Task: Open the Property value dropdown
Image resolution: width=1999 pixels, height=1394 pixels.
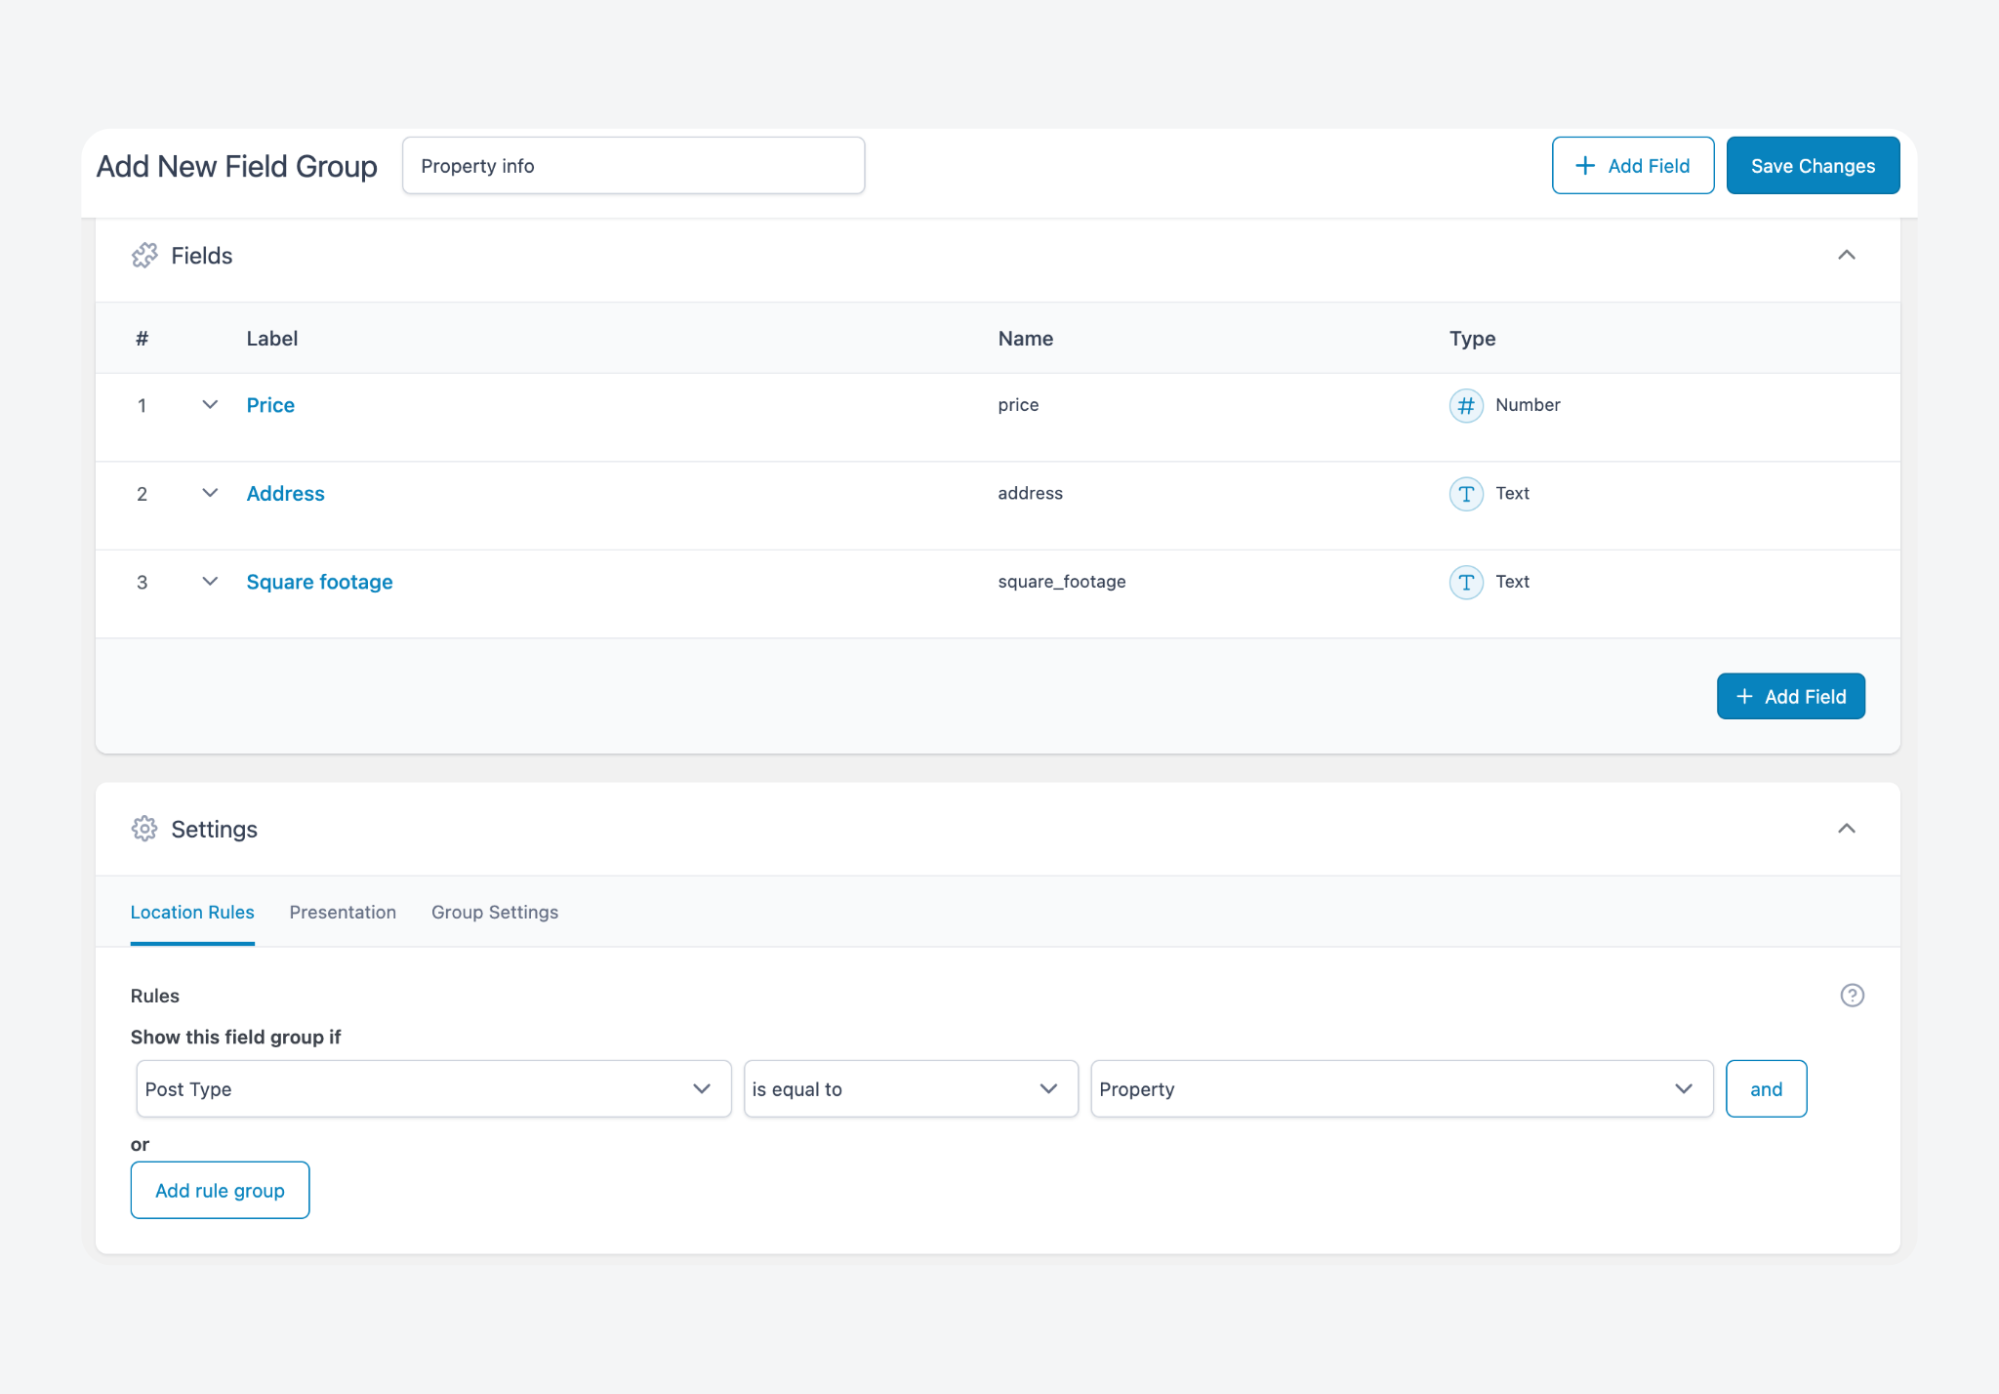Action: (1400, 1089)
